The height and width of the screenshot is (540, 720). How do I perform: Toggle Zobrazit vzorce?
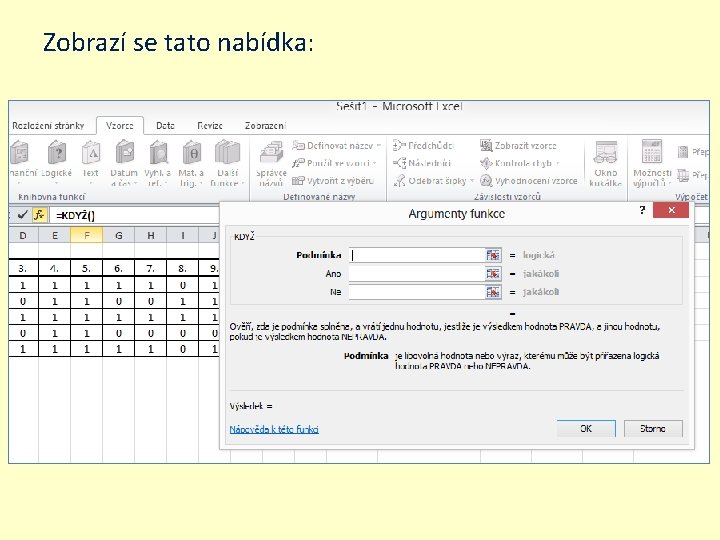518,146
